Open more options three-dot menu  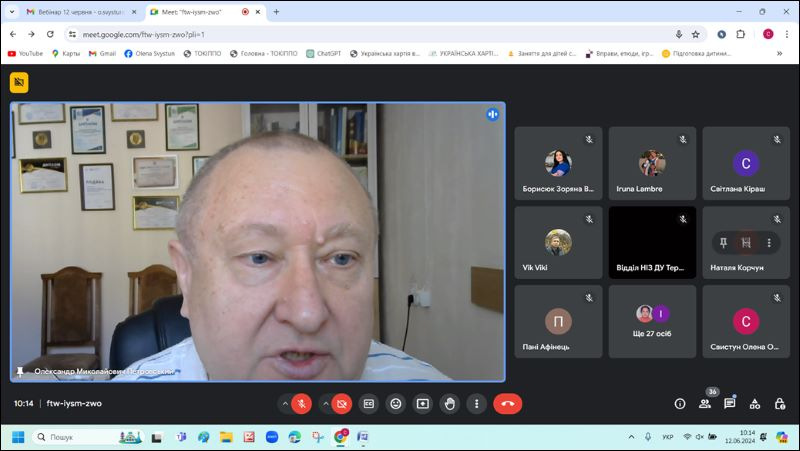(x=477, y=404)
